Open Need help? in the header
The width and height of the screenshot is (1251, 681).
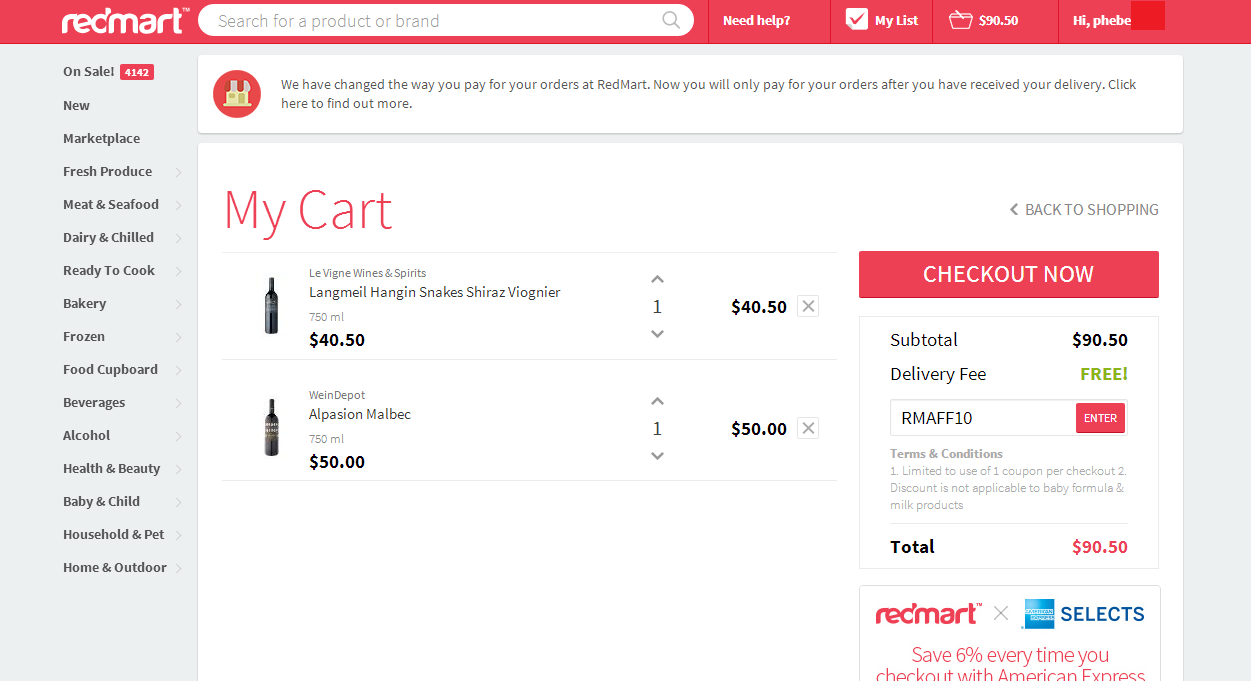tap(756, 20)
